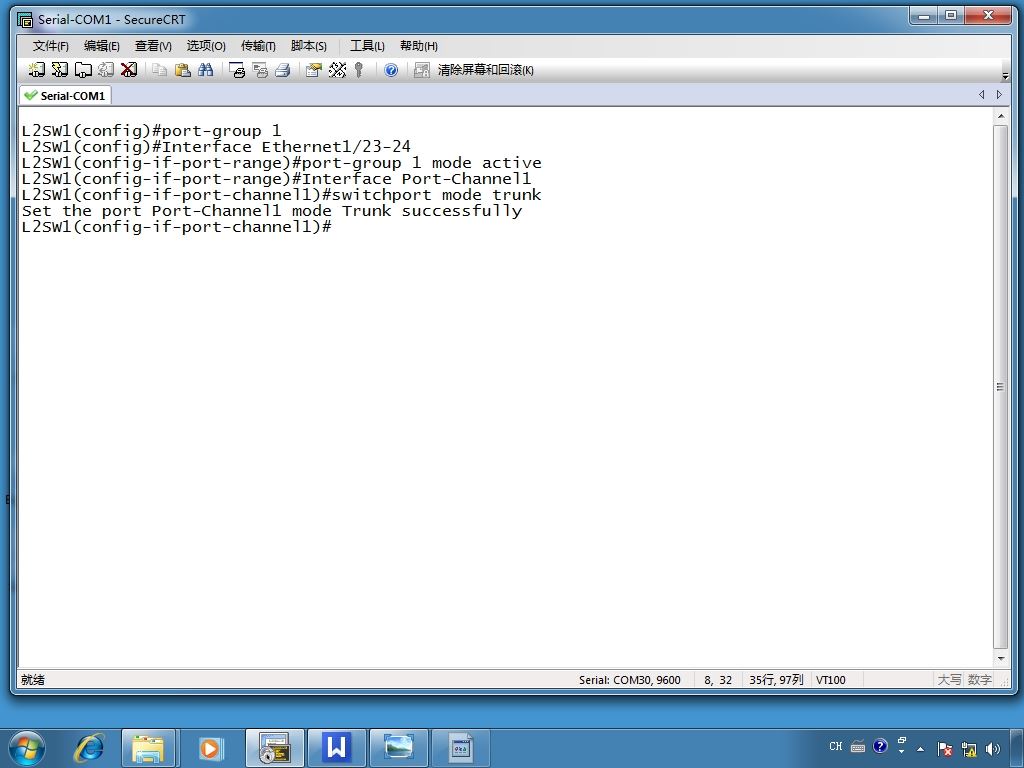Click the printer icon in toolbar
The height and width of the screenshot is (768, 1024).
point(283,70)
